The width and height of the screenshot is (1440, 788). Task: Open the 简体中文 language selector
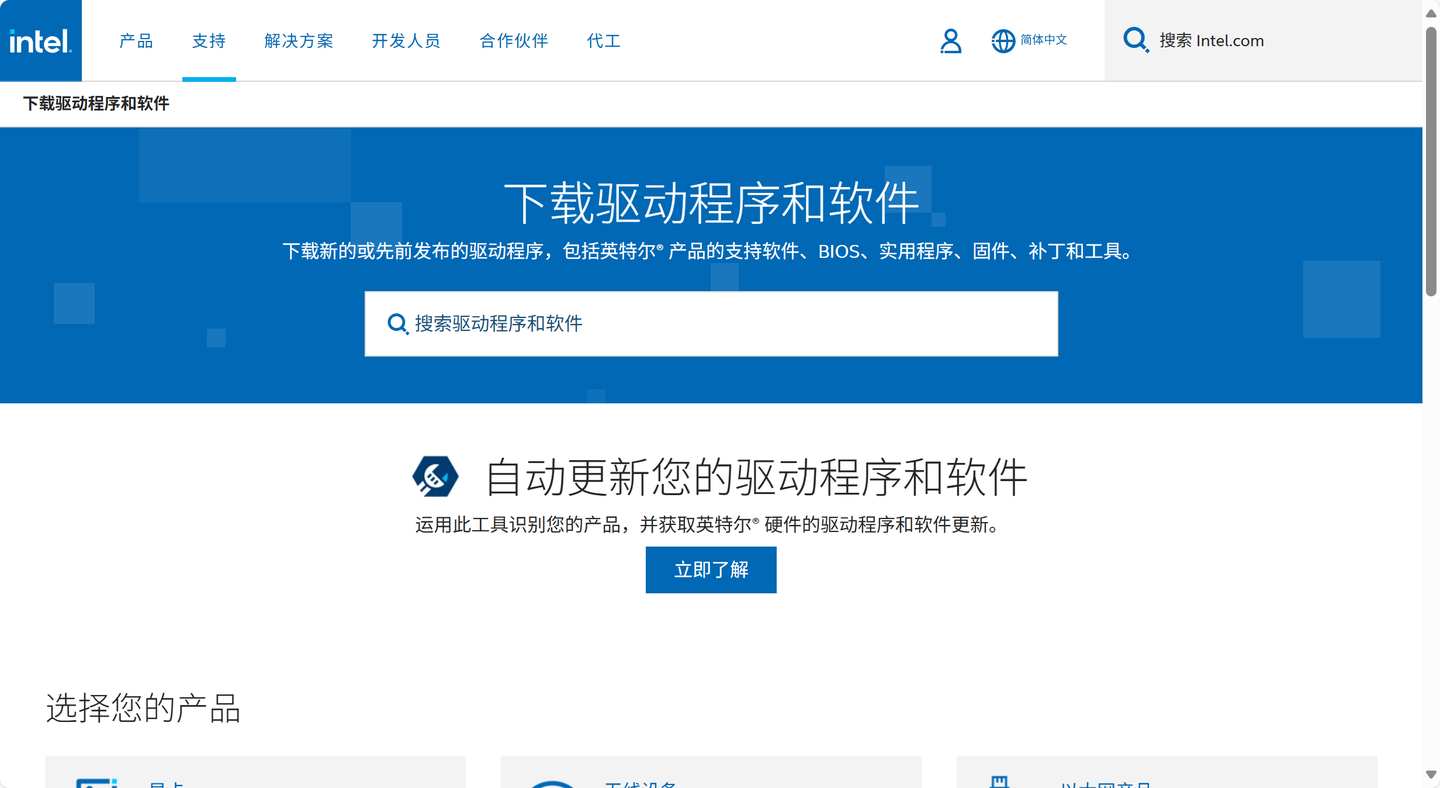pos(1043,41)
